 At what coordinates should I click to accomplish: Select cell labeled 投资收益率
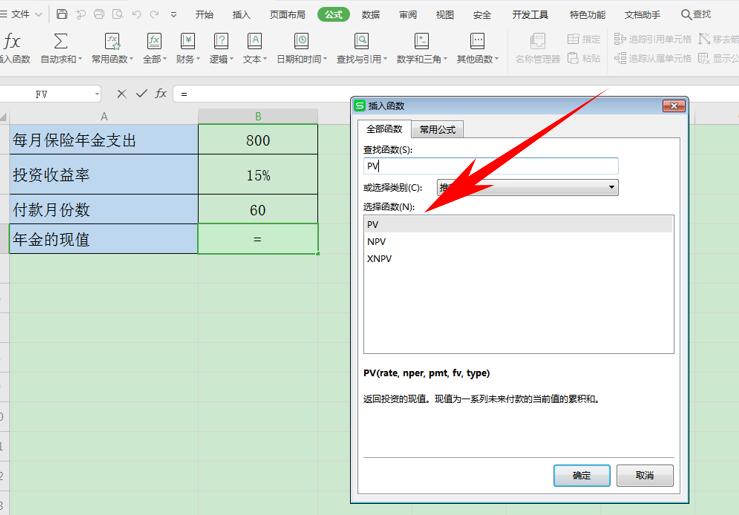[104, 175]
